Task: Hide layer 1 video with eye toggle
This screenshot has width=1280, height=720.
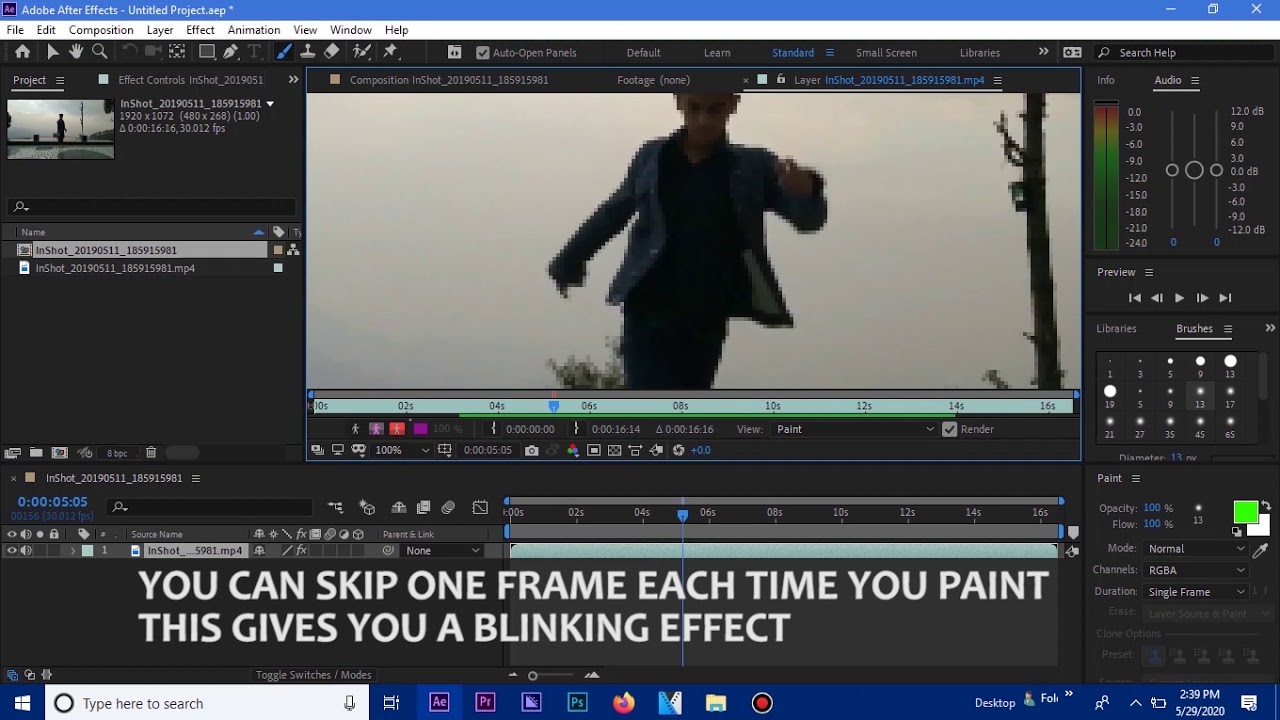Action: tap(12, 550)
